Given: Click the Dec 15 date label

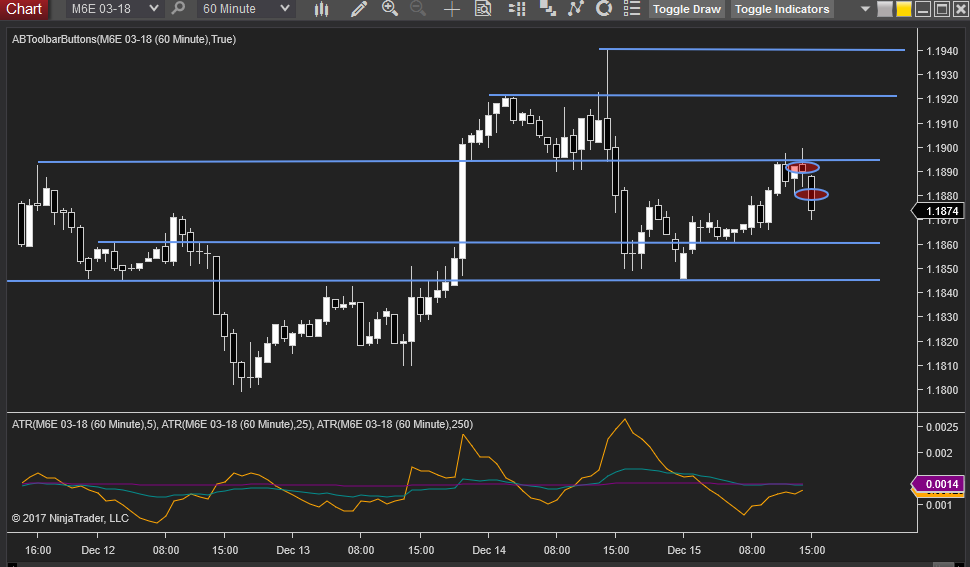Looking at the screenshot, I should 684,550.
